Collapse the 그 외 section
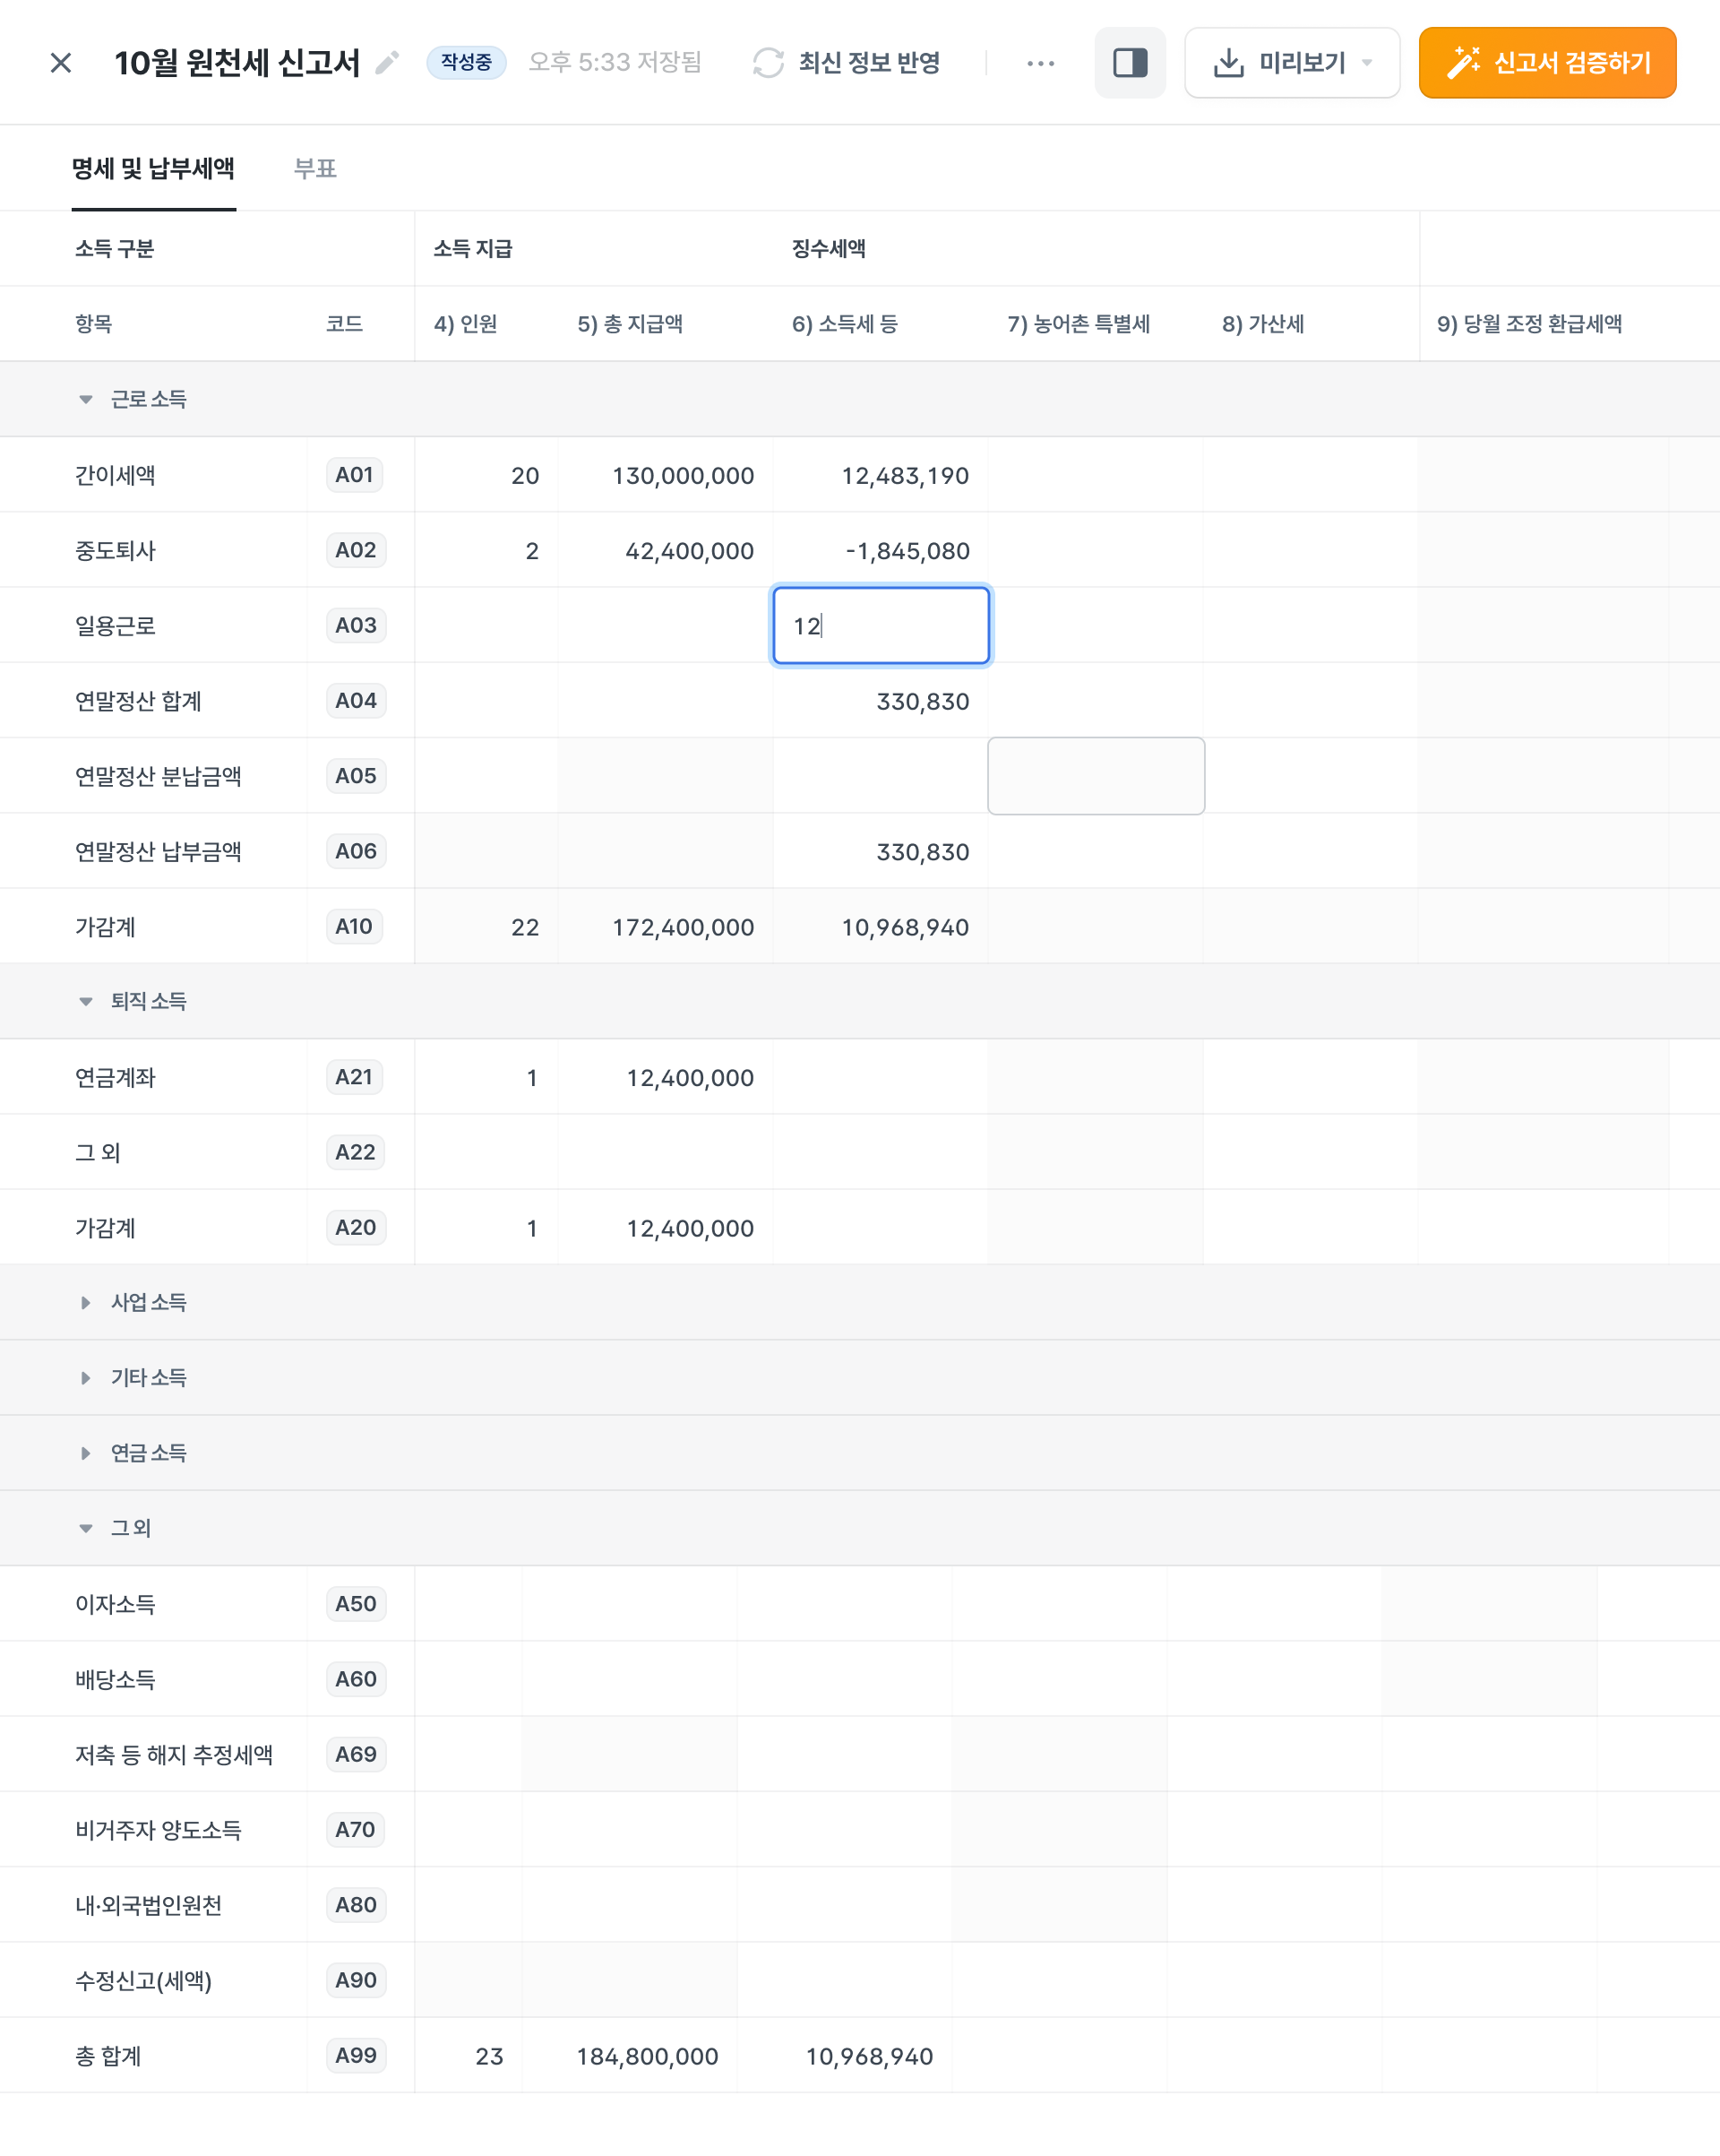 [86, 1528]
